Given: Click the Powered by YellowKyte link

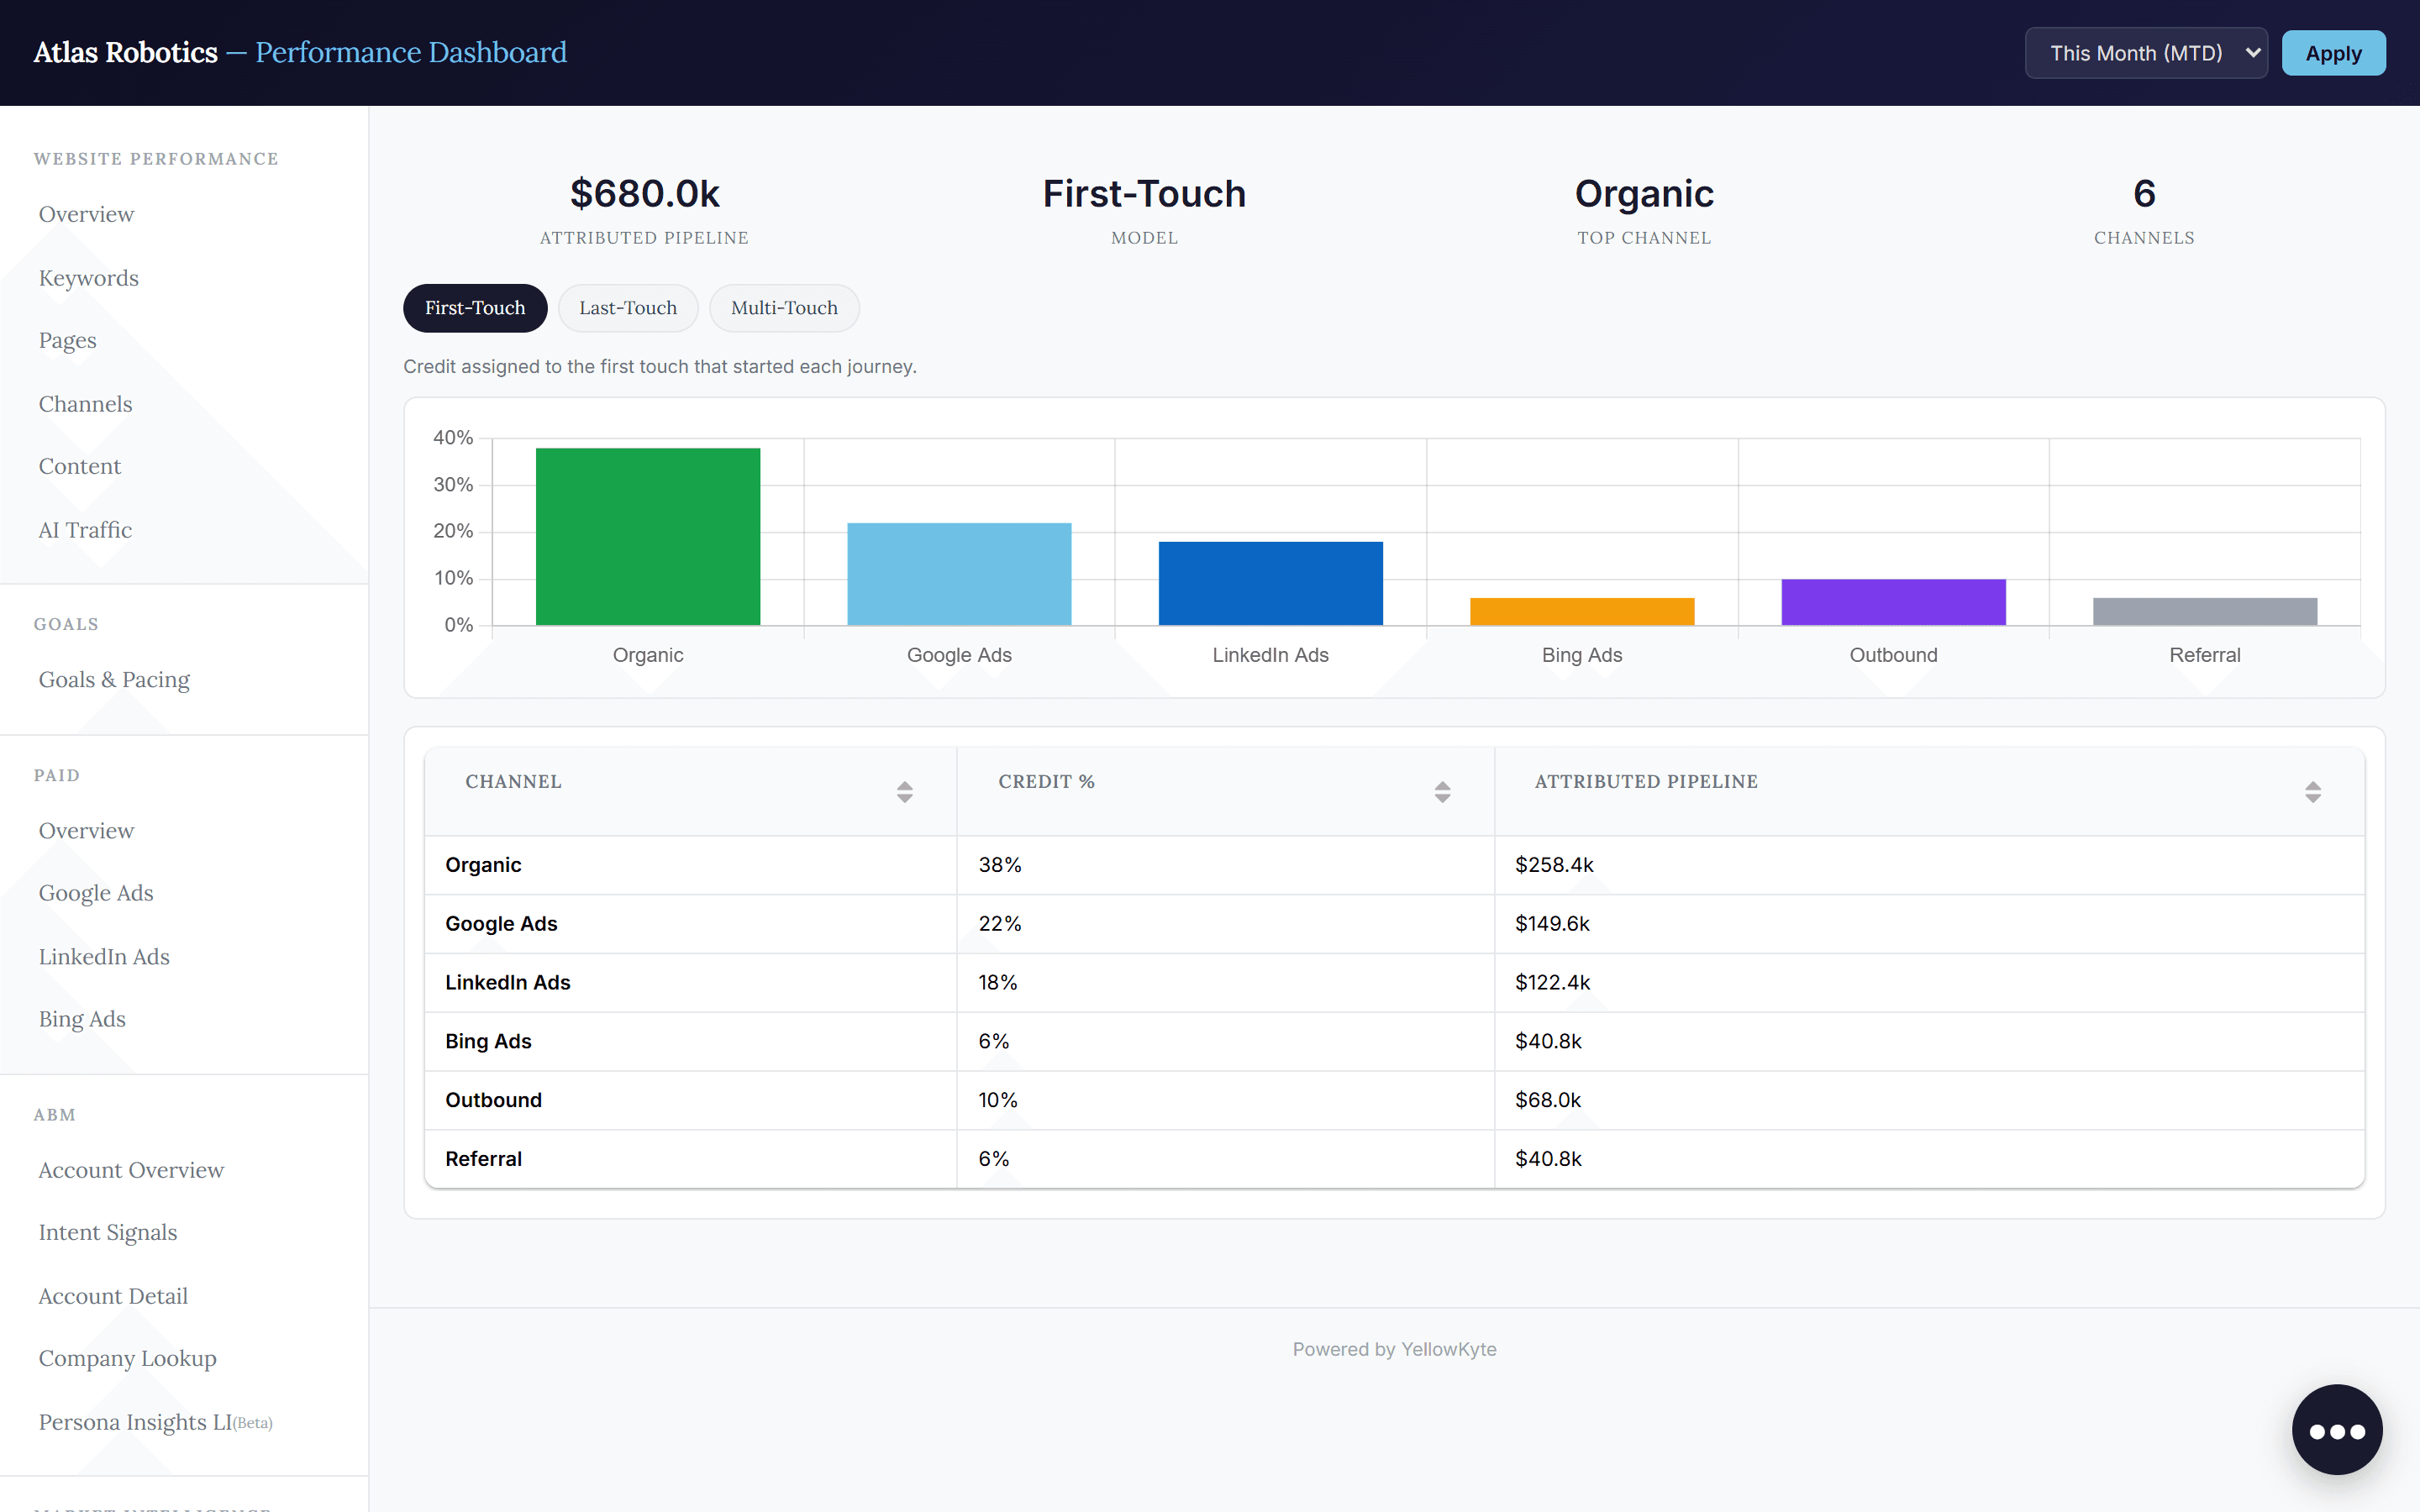Looking at the screenshot, I should (1394, 1349).
